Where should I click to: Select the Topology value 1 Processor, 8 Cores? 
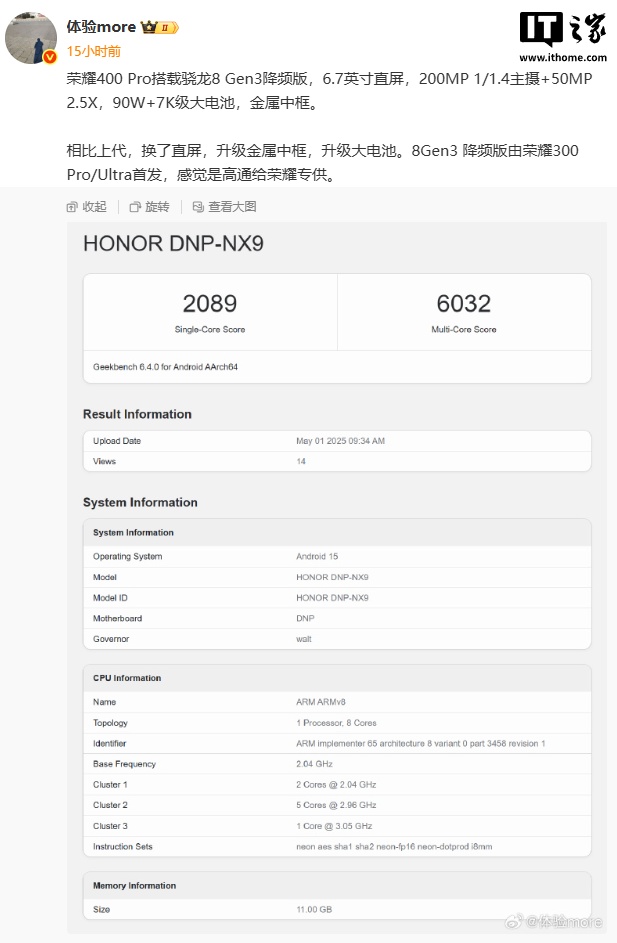(x=336, y=723)
